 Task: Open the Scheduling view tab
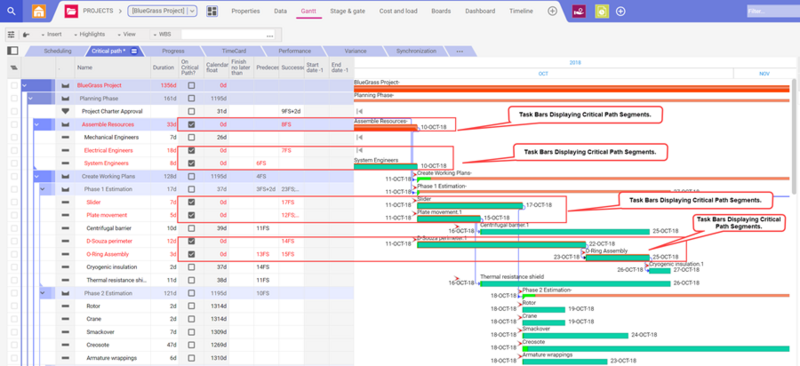pos(57,51)
